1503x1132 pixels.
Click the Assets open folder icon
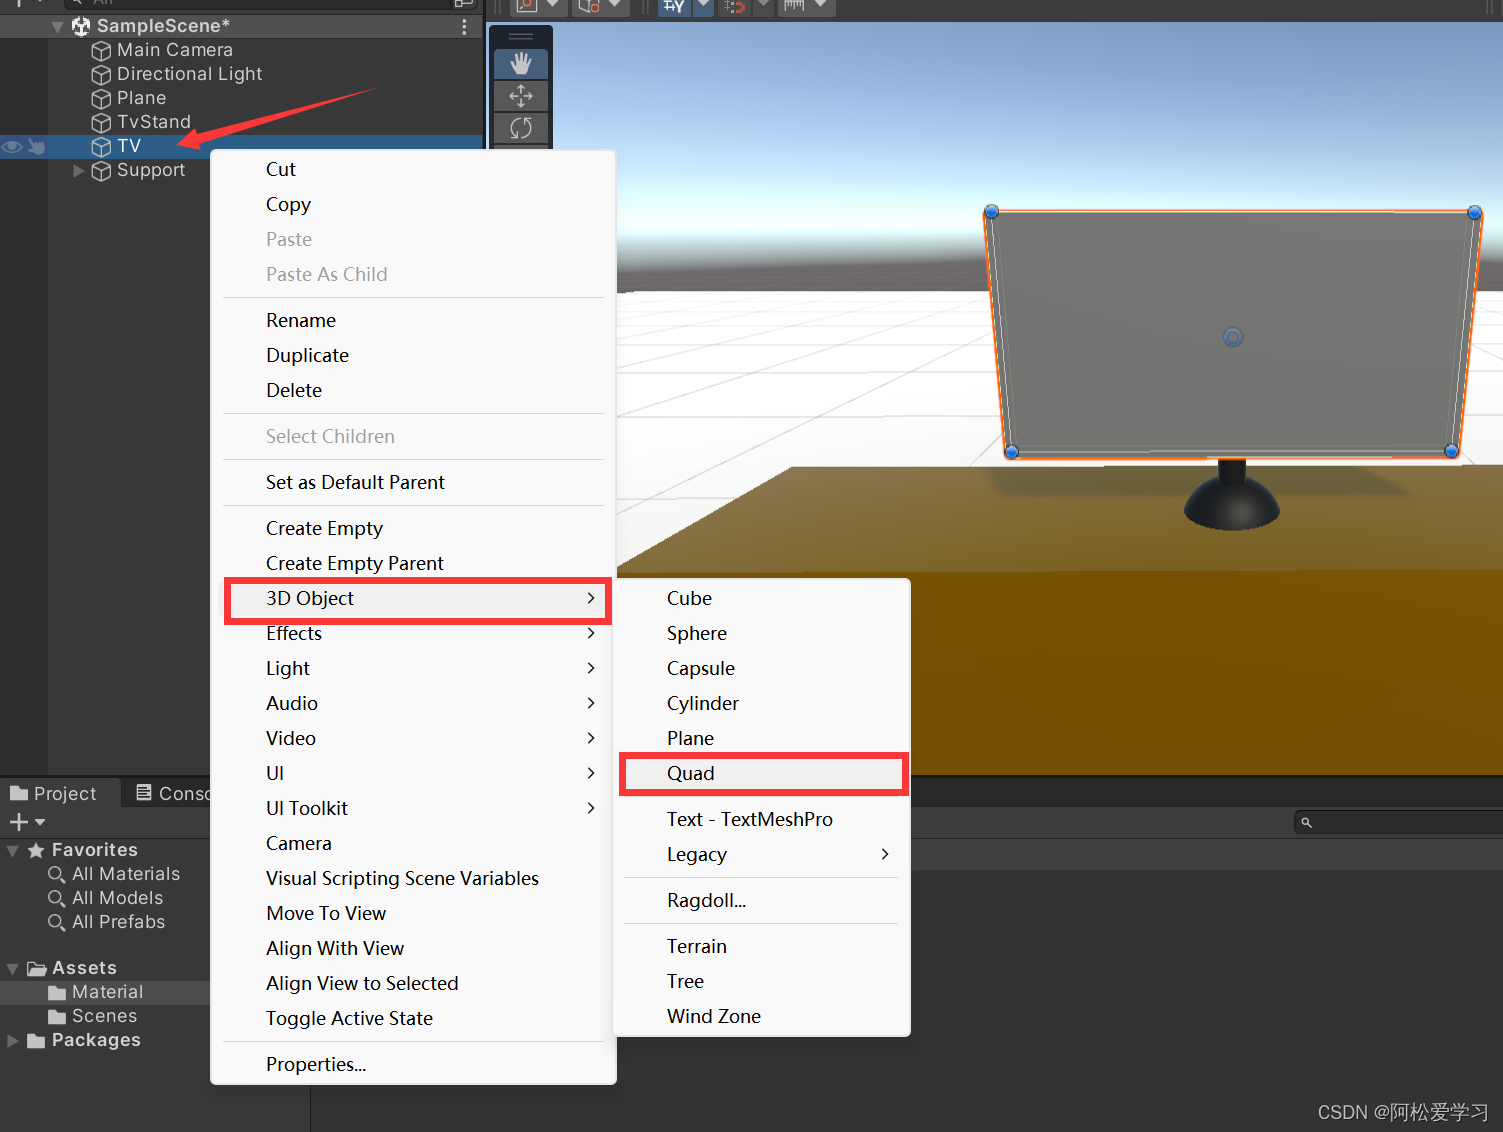[x=37, y=968]
